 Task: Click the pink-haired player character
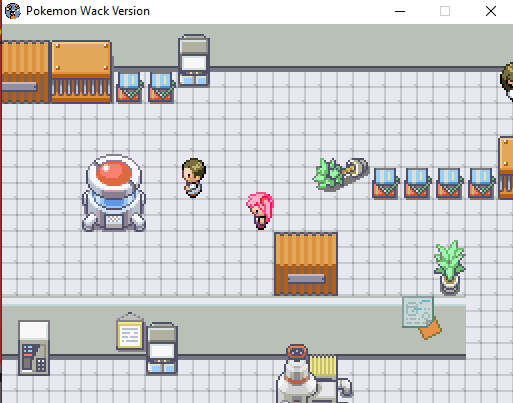[260, 211]
